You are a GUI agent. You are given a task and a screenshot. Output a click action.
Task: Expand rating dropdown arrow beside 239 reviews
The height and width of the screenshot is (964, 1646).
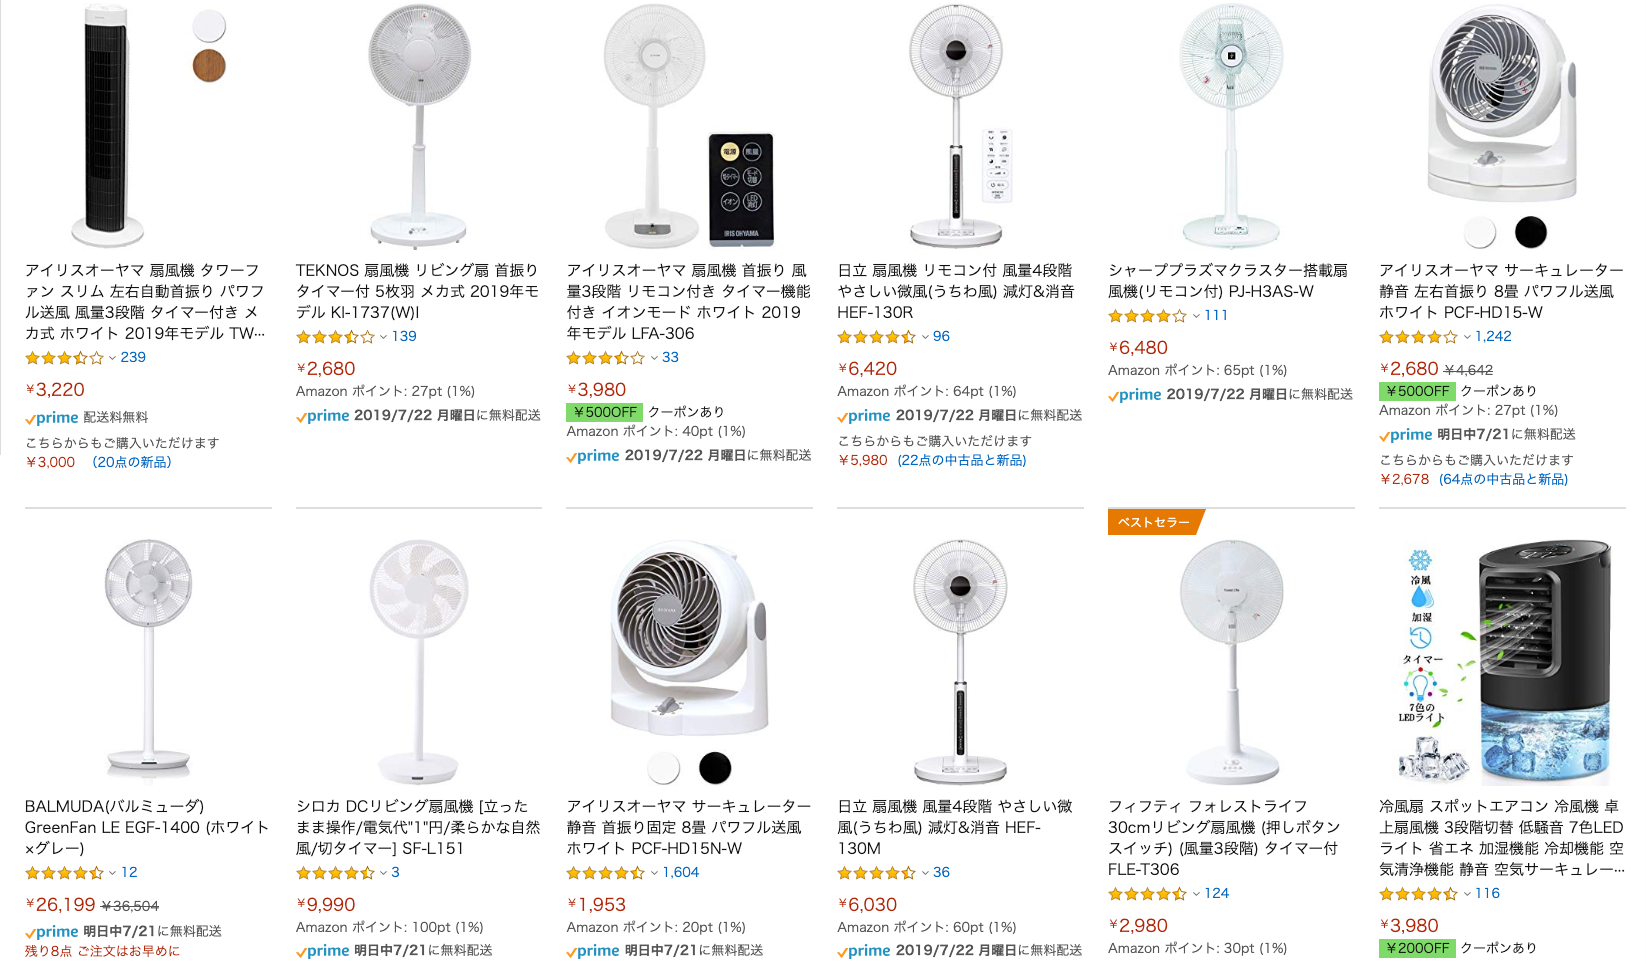[x=112, y=358]
